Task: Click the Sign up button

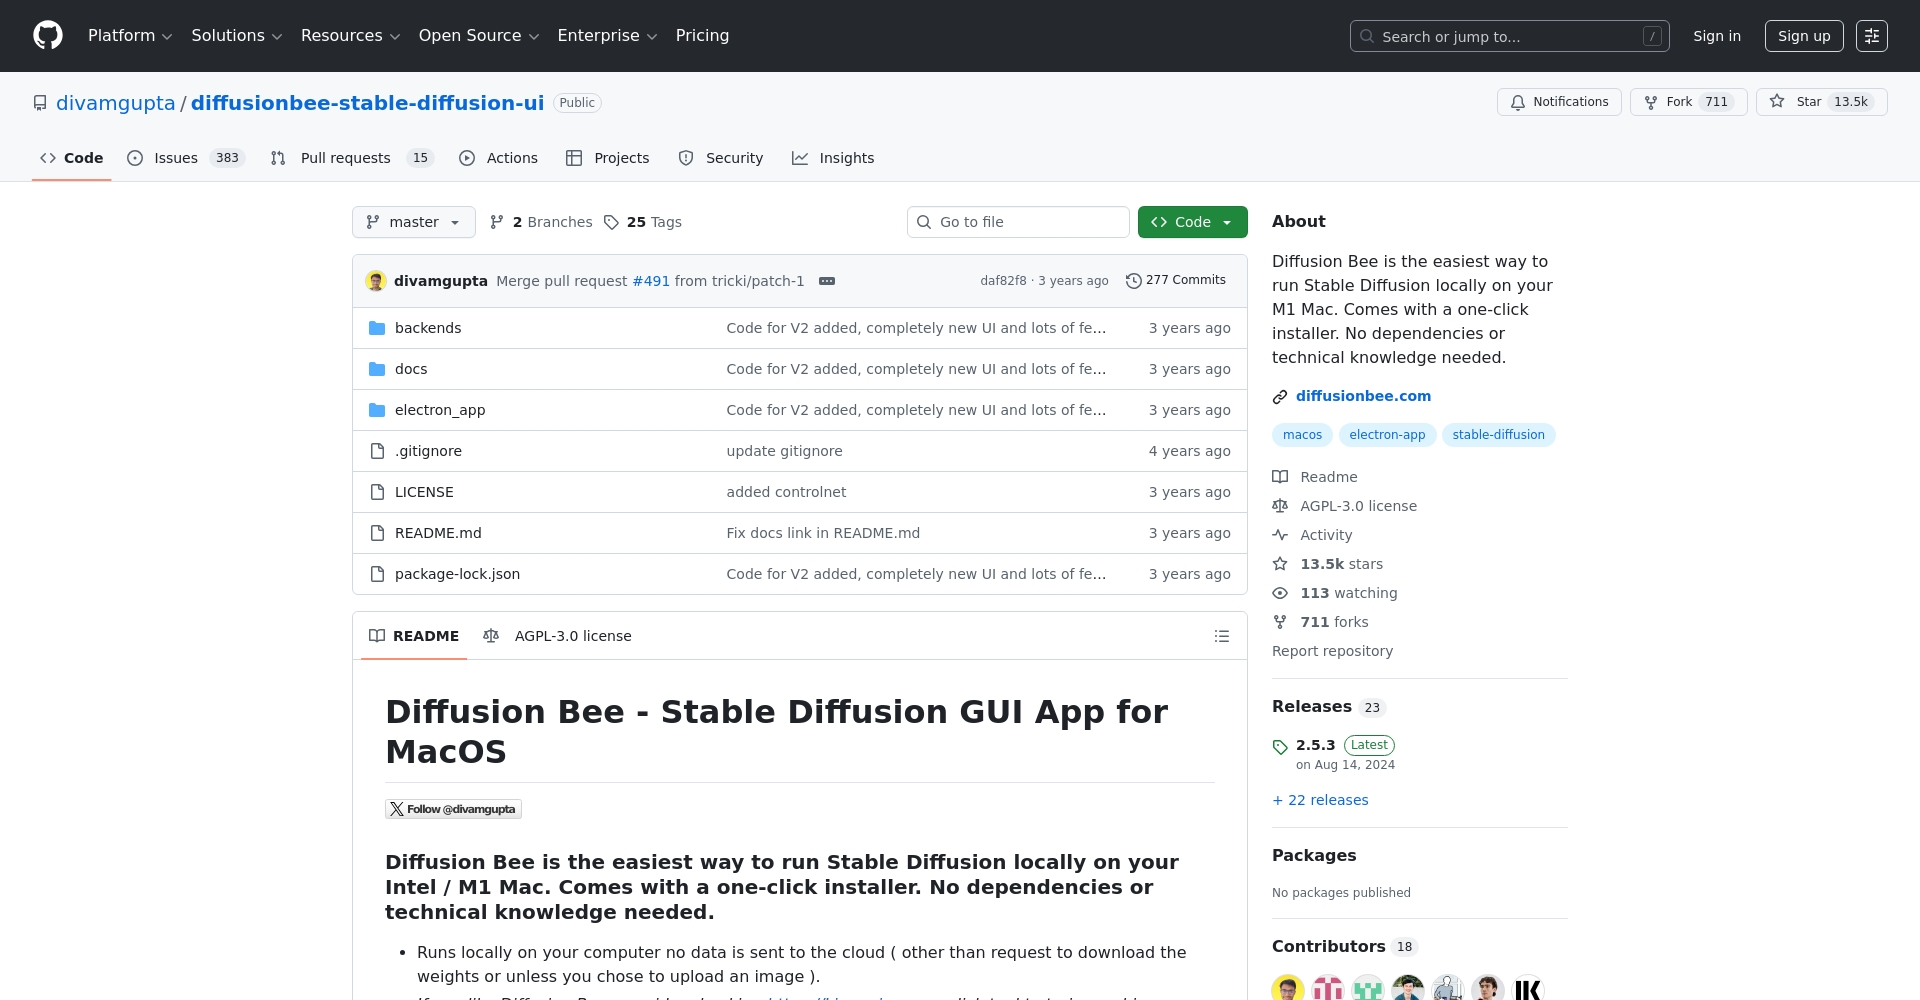Action: 1803,36
